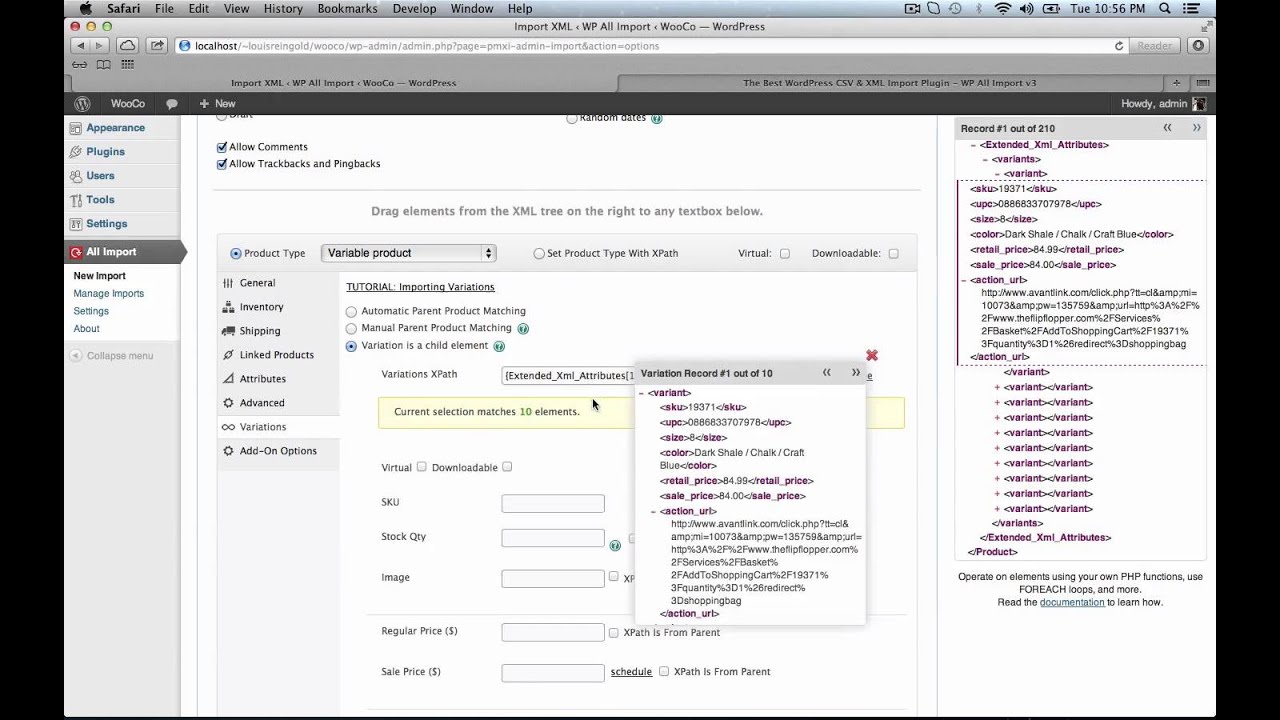Open the Shipping product tab

(260, 331)
